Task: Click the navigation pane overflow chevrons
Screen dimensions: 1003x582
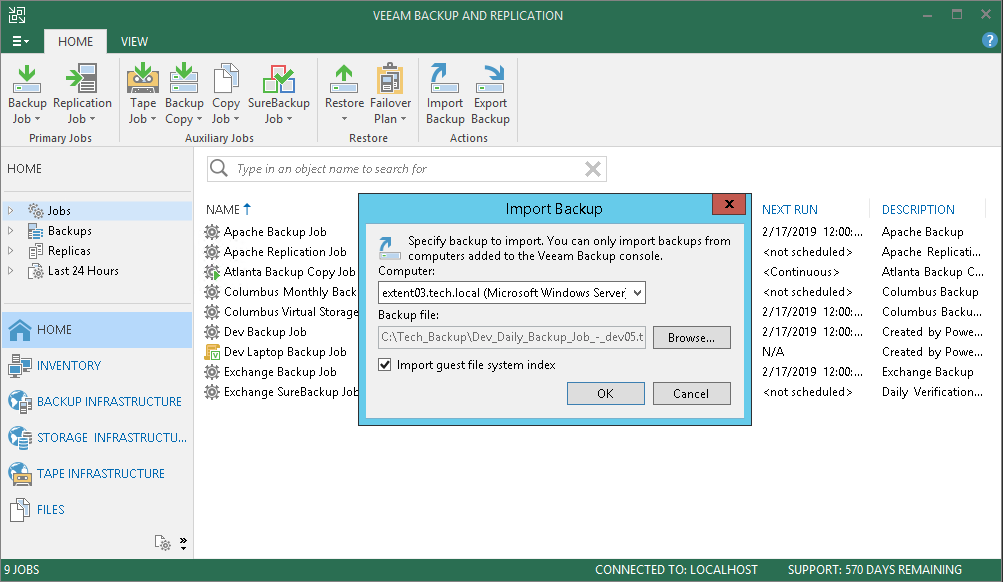Action: (184, 544)
